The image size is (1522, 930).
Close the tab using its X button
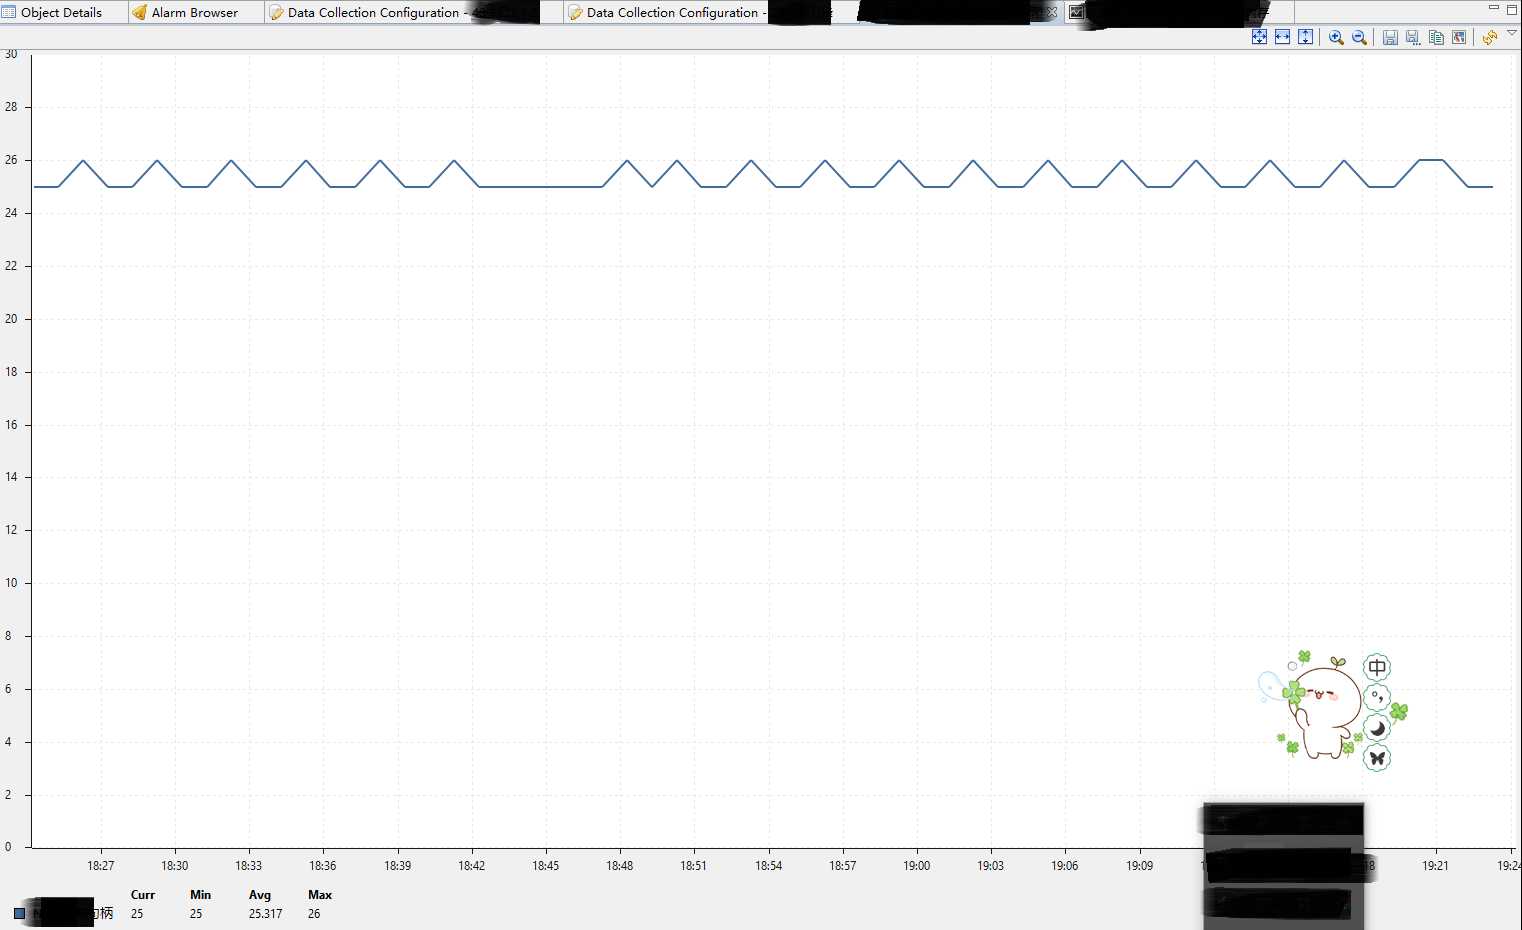(1051, 12)
